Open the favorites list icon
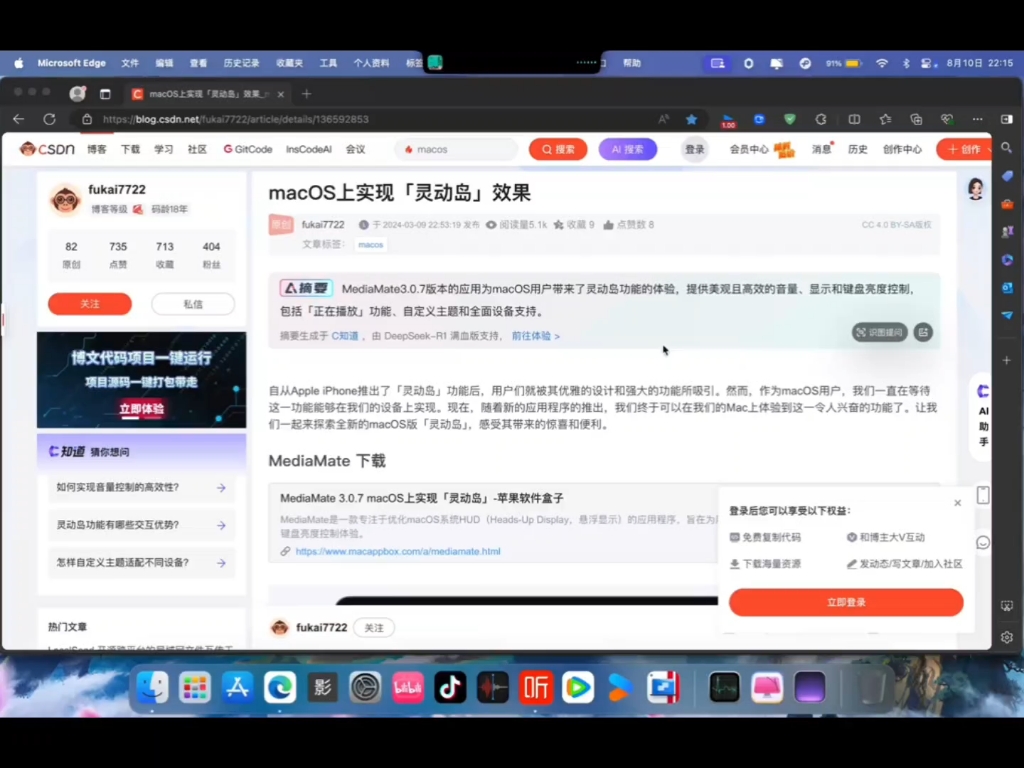The image size is (1024, 768). 885,119
